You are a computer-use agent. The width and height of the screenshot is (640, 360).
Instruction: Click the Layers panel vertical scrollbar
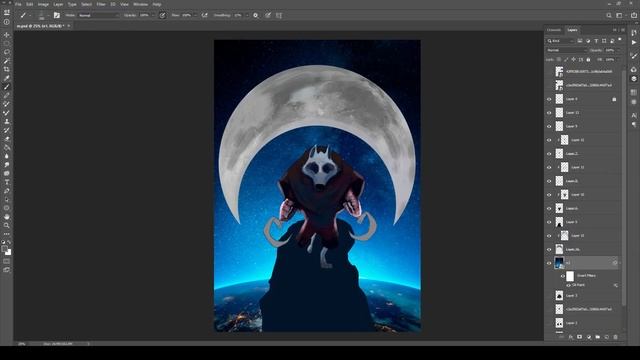624,188
